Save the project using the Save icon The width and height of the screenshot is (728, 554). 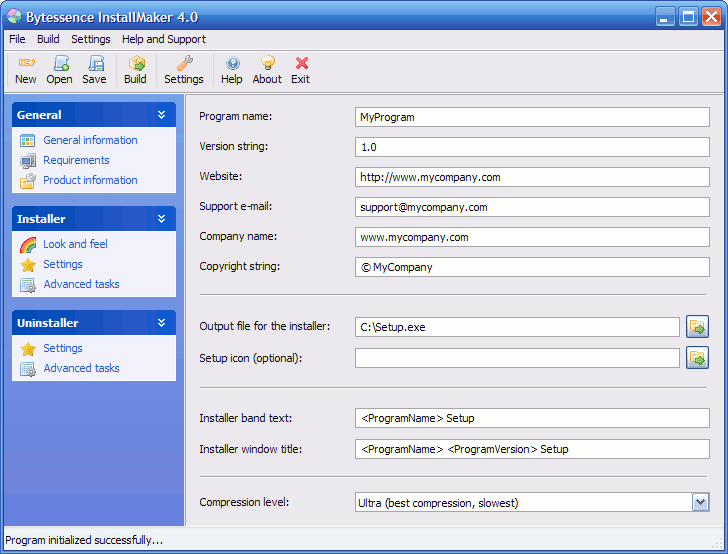(x=94, y=64)
